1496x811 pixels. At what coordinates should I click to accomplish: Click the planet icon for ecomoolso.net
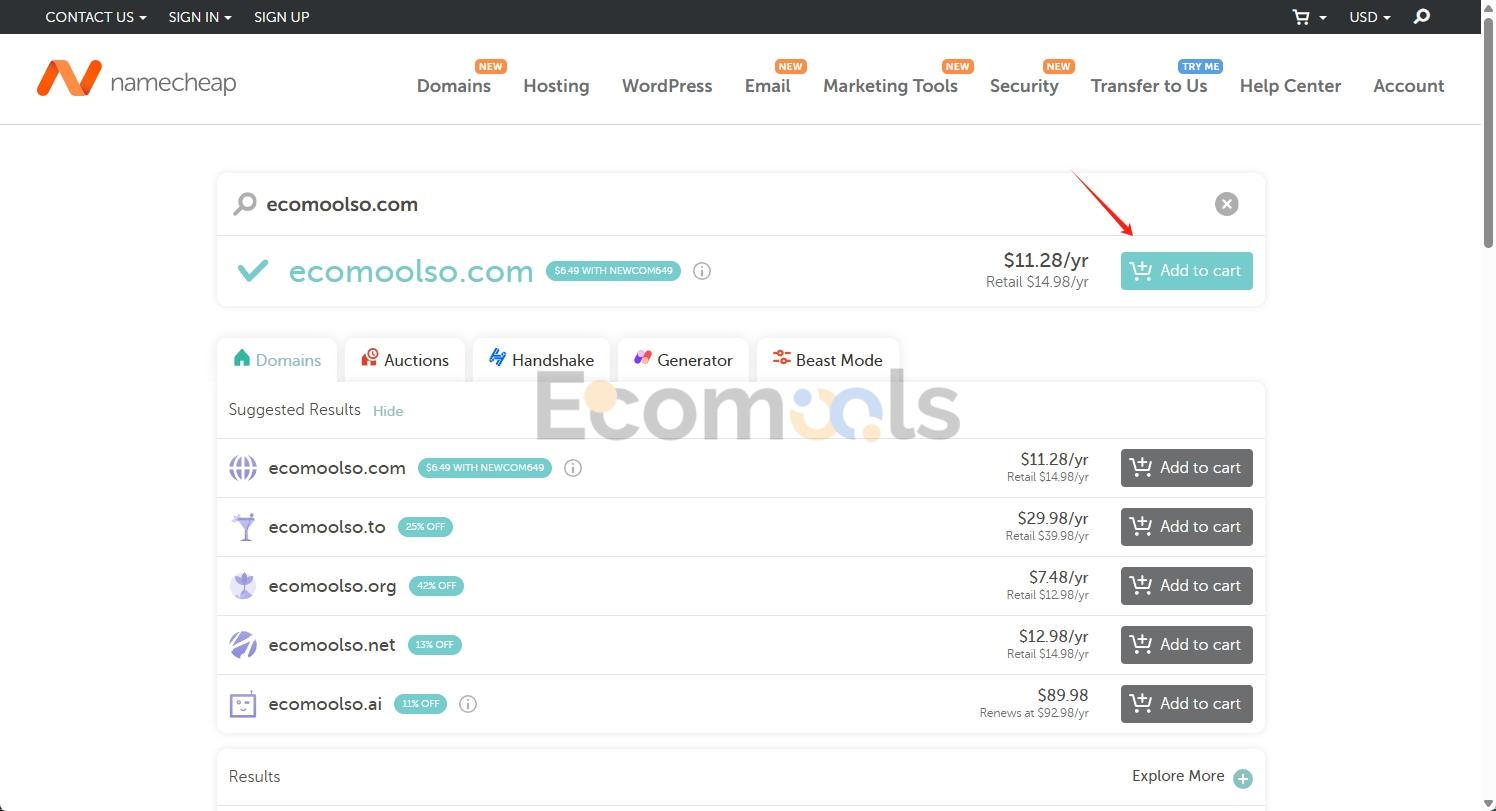tap(243, 645)
